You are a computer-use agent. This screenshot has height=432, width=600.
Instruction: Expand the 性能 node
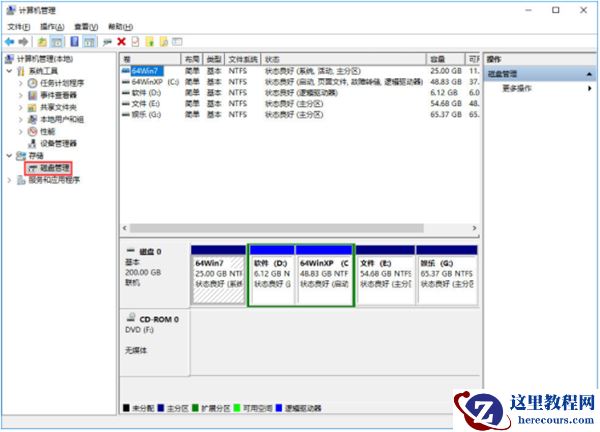click(x=21, y=132)
